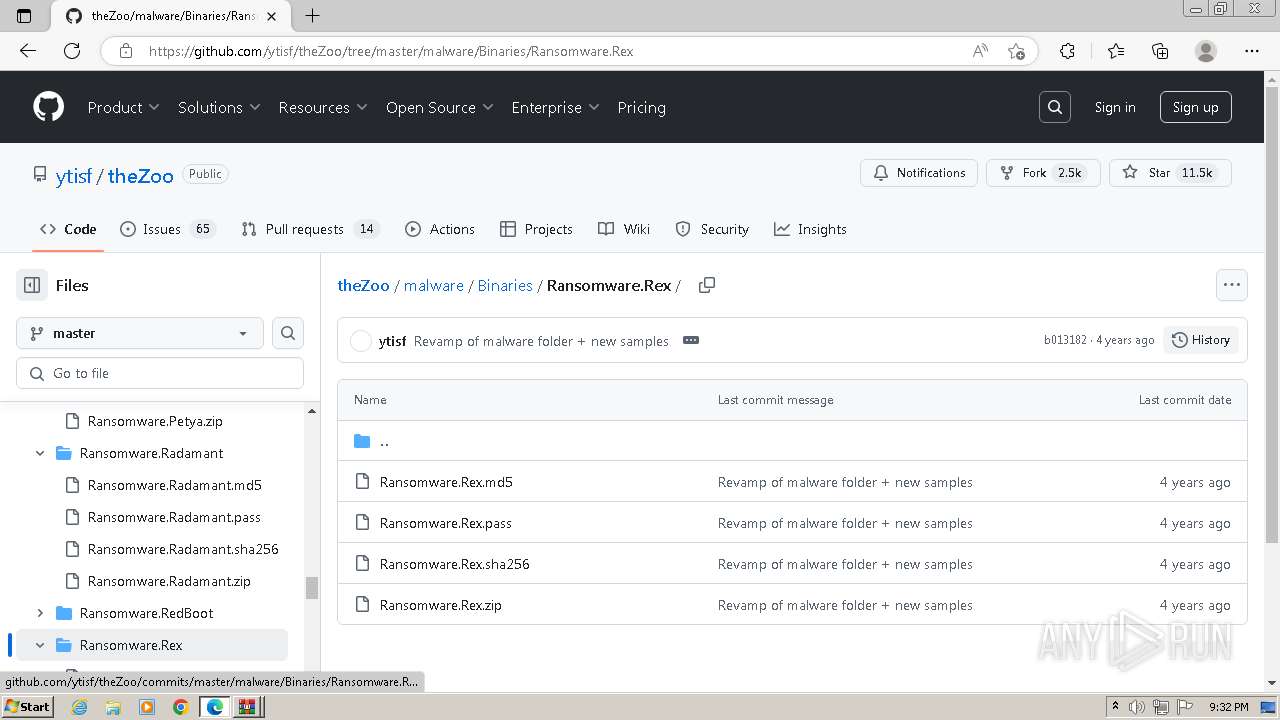Click the GitHub logo icon
The width and height of the screenshot is (1280, 720).
pyautogui.click(x=48, y=107)
